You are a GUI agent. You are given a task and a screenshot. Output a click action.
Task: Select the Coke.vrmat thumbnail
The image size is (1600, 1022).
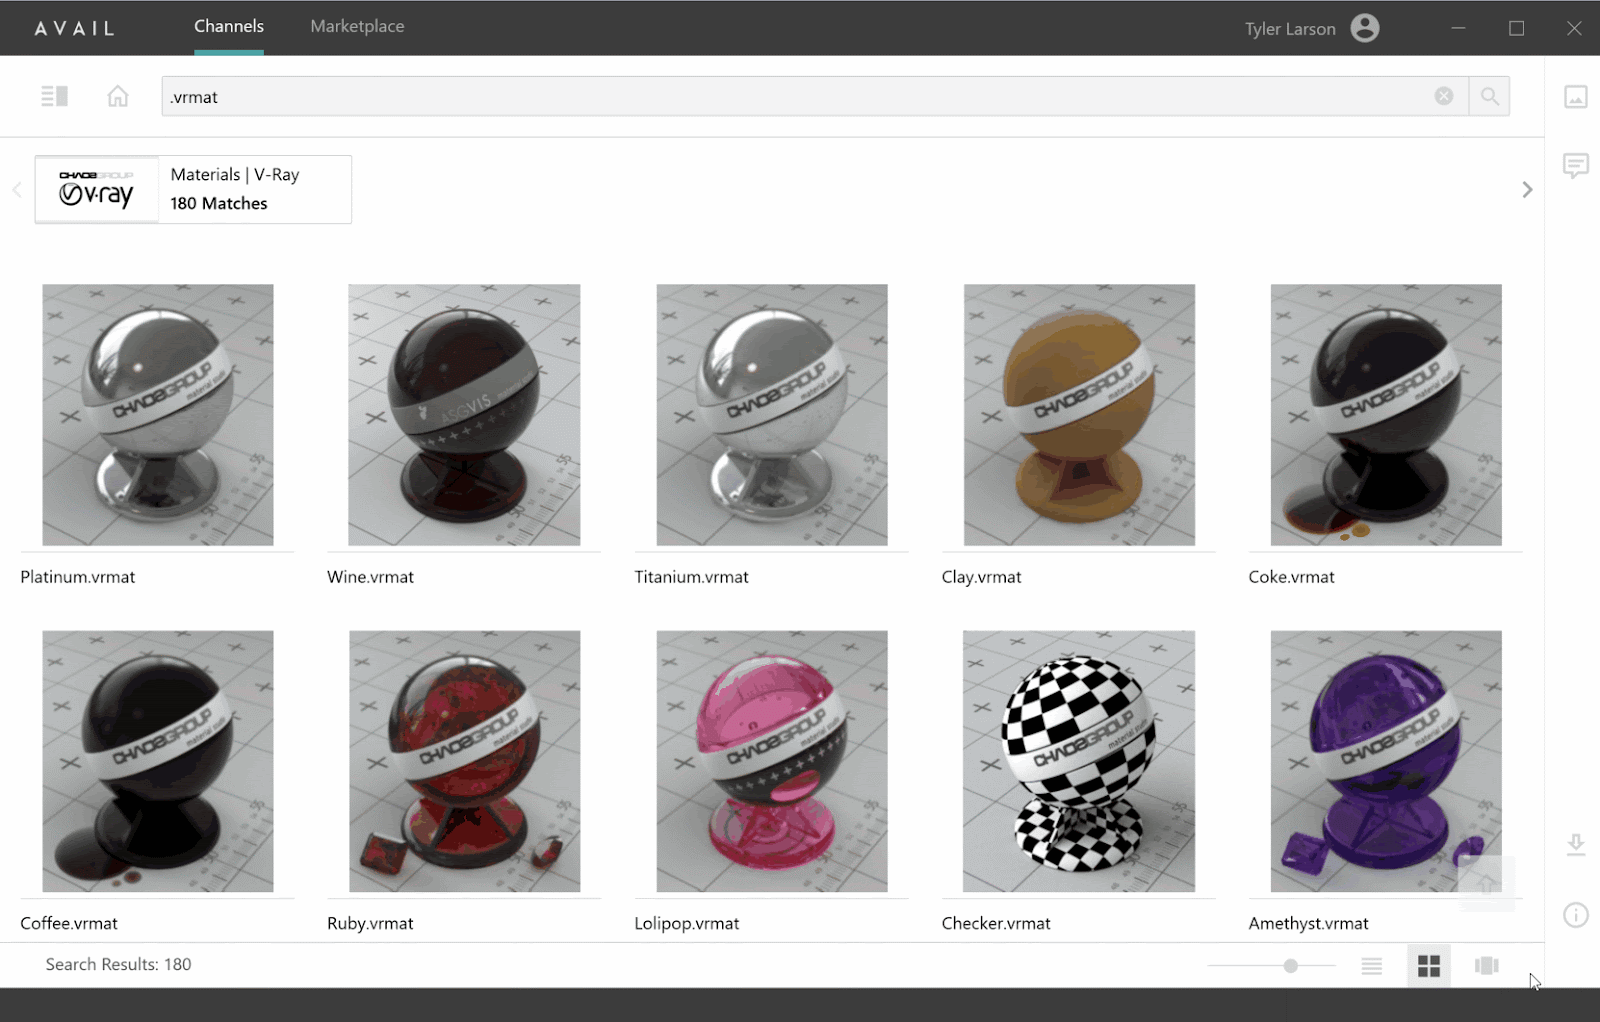click(x=1386, y=415)
